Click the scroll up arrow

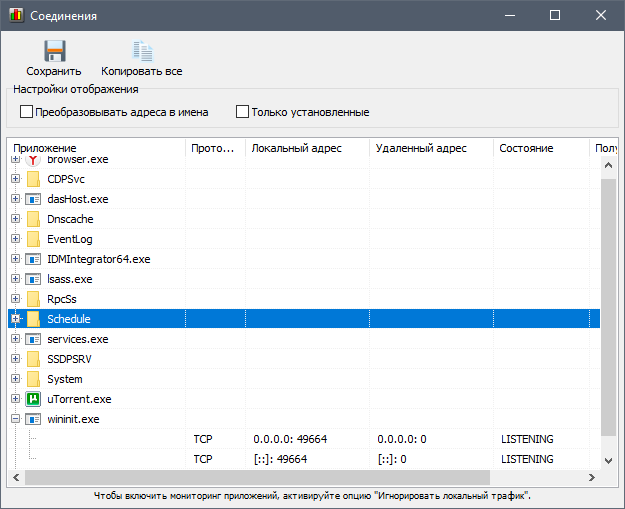point(608,165)
